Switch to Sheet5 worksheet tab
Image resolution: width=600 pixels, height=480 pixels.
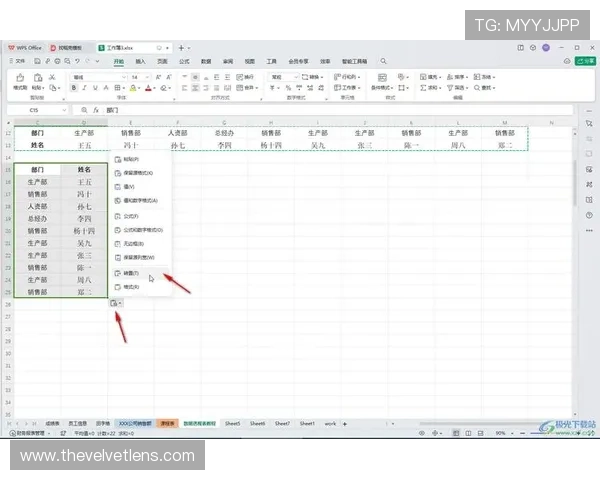[232, 423]
